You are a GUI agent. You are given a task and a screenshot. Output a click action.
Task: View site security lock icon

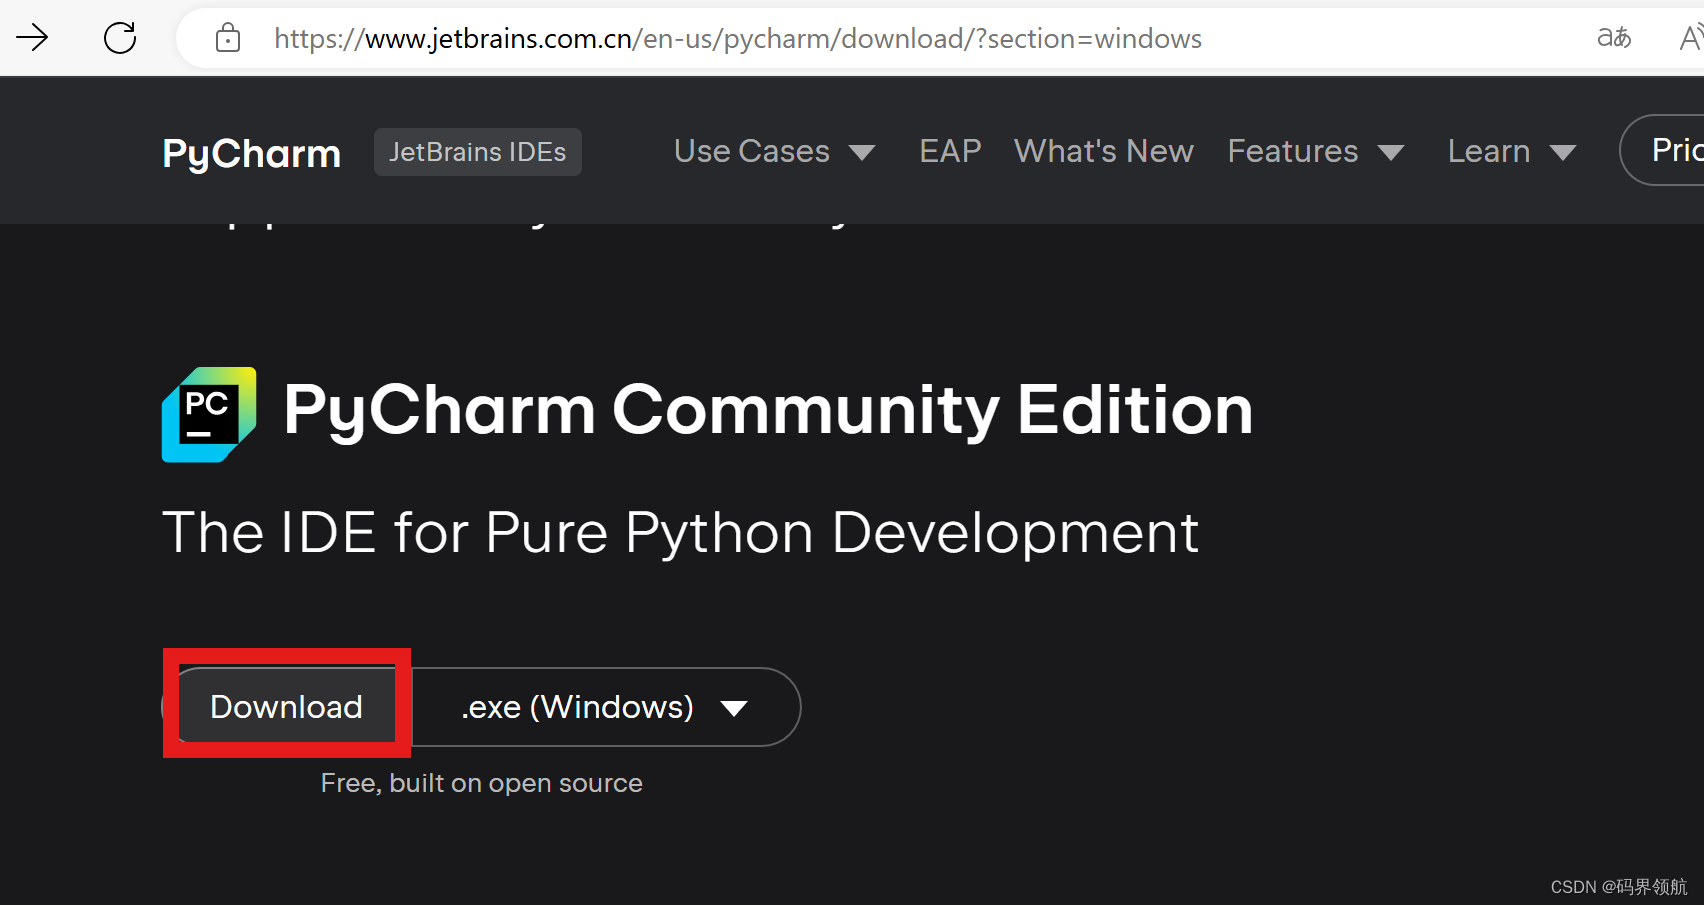[x=228, y=38]
